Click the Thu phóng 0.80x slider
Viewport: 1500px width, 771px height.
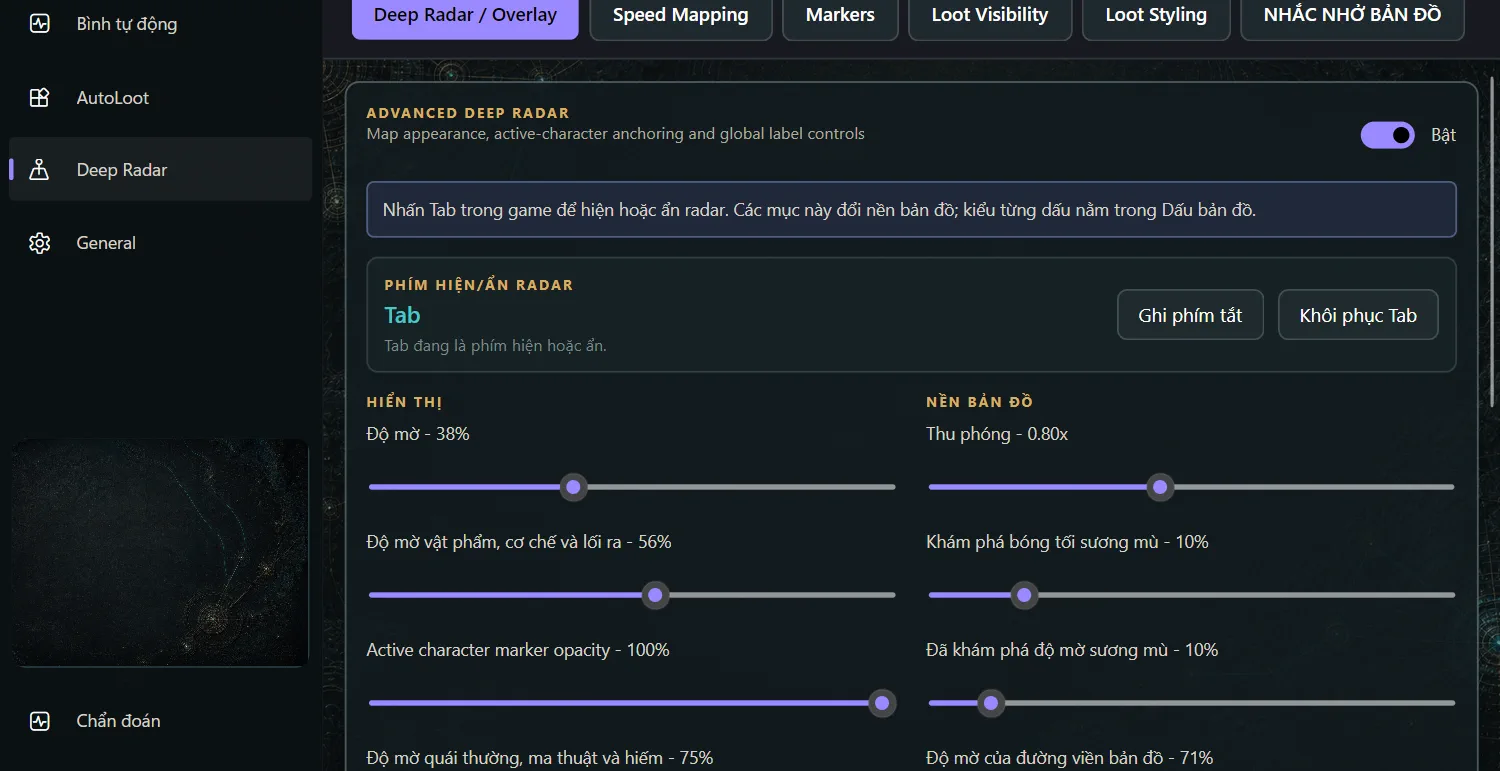(1191, 487)
